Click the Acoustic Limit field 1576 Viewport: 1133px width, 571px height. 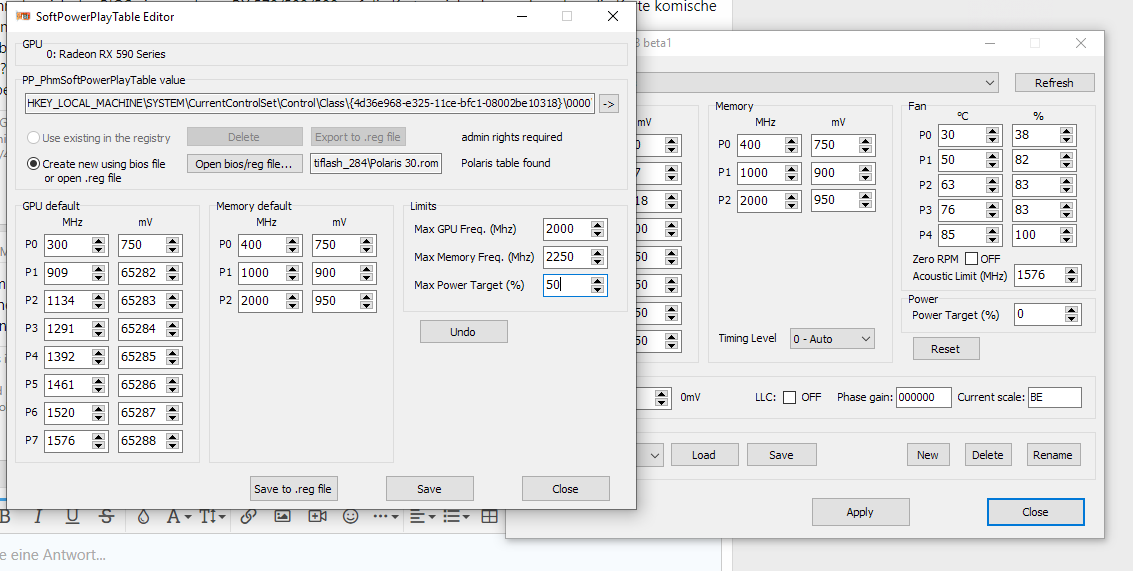point(1039,275)
